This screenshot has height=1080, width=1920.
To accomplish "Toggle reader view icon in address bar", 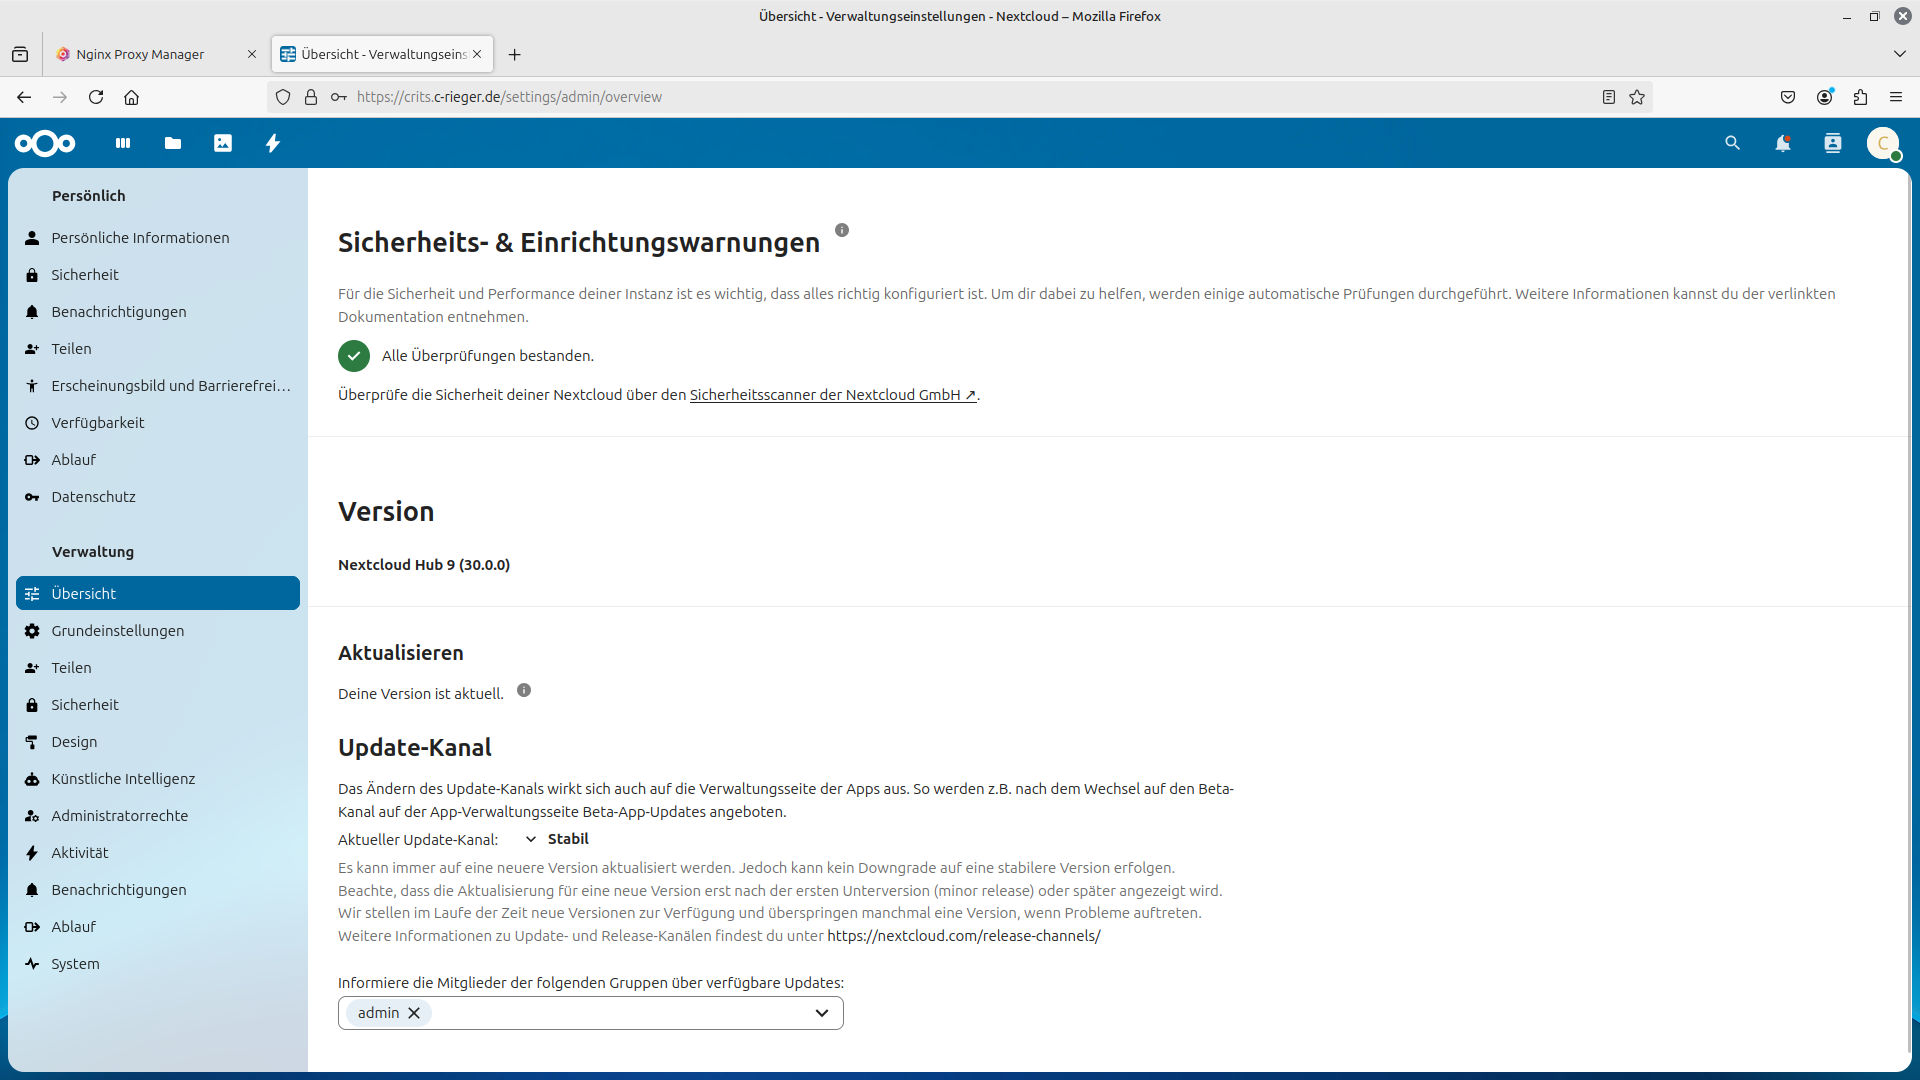I will (1609, 97).
